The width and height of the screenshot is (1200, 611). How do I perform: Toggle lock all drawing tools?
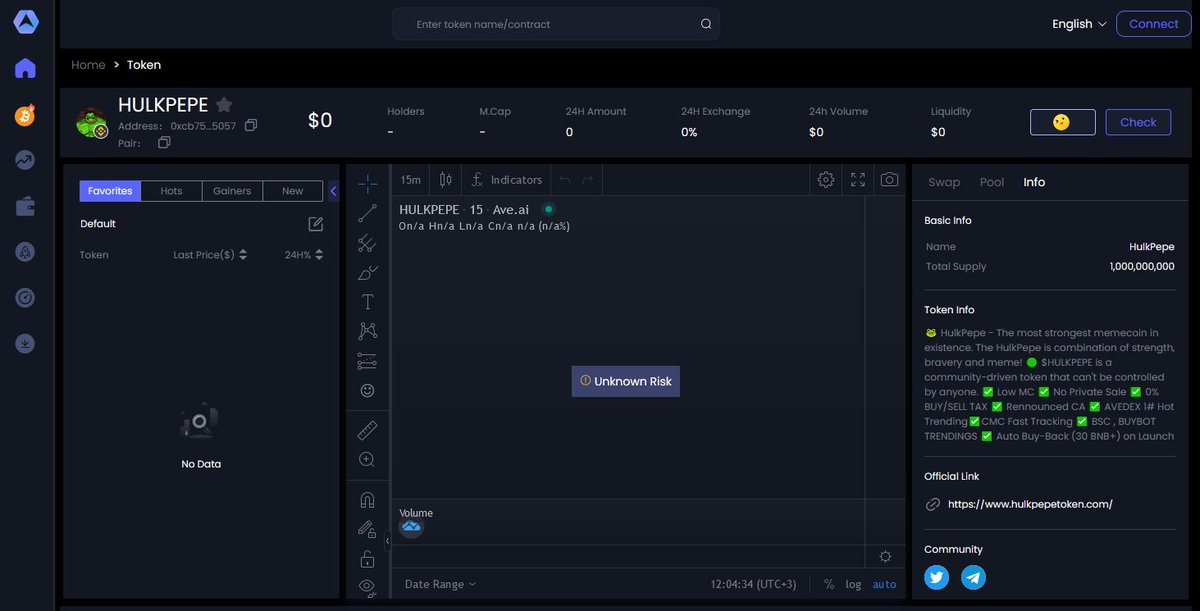coord(367,558)
